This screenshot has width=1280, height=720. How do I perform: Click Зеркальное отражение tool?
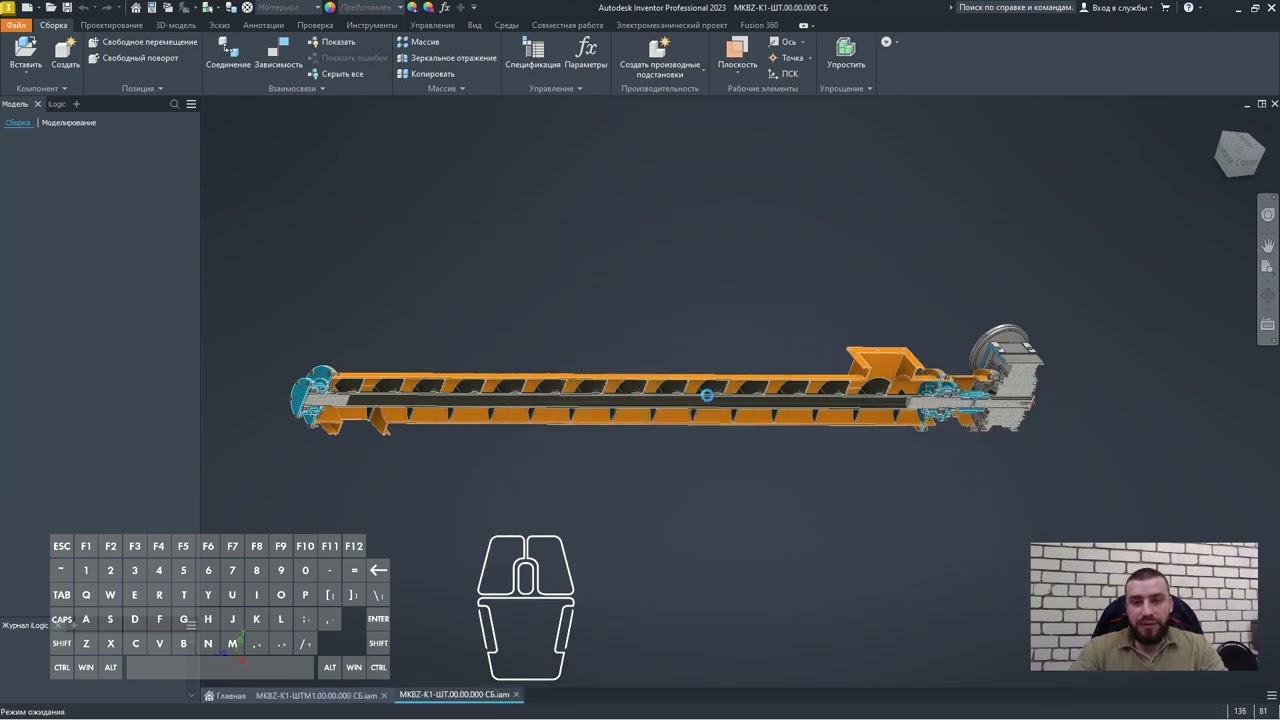tap(446, 58)
